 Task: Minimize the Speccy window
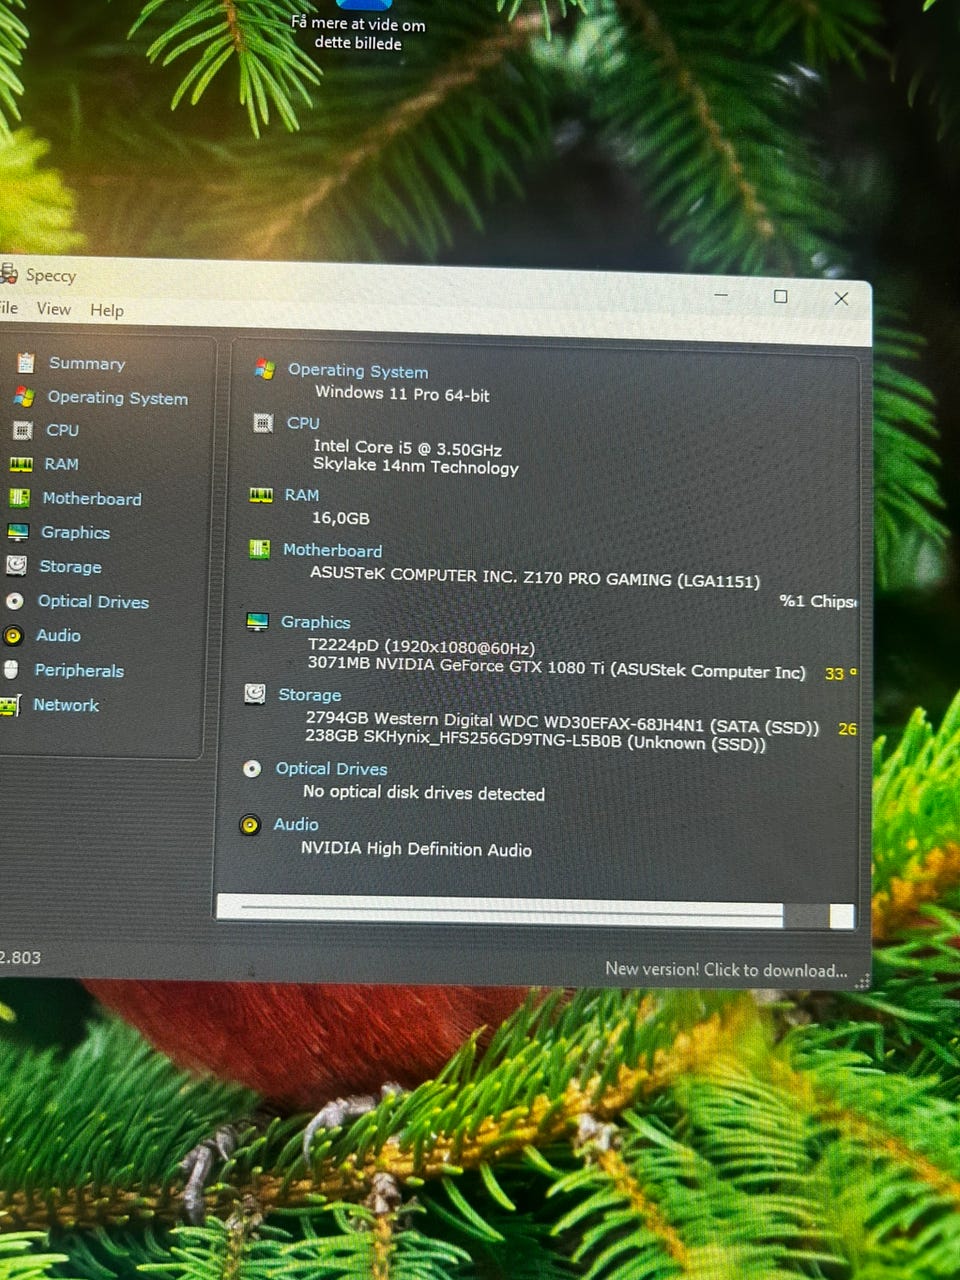(x=721, y=295)
